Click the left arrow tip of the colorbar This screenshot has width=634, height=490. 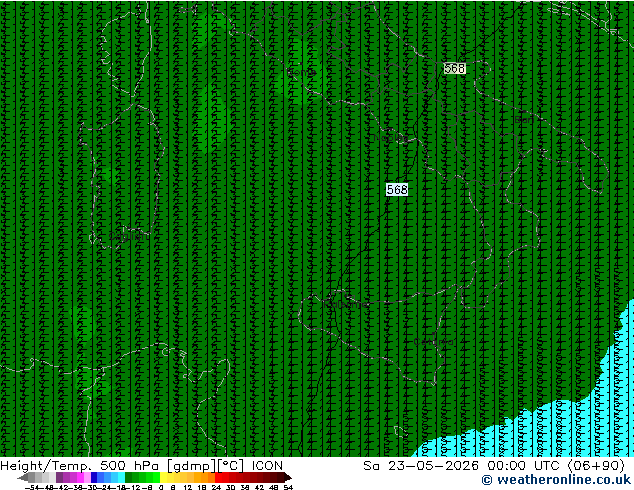[19, 478]
